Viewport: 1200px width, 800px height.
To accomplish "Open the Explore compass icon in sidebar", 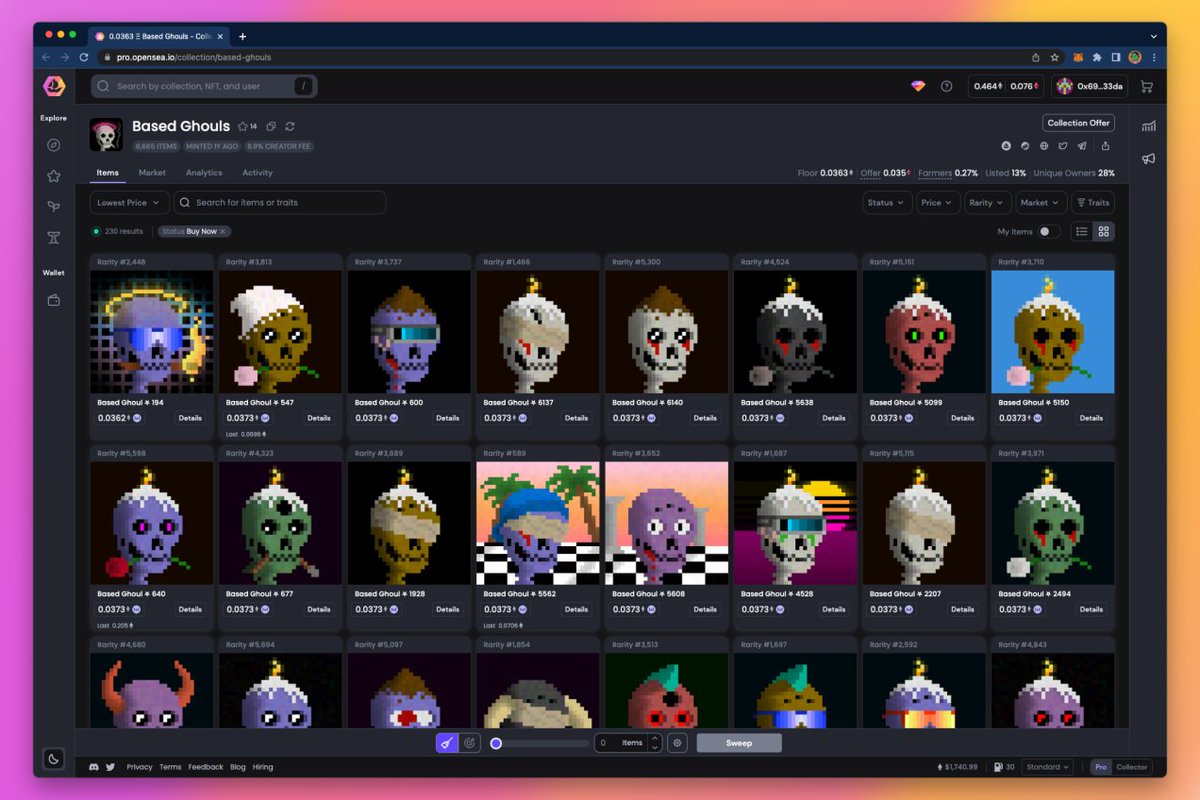I will pos(53,145).
